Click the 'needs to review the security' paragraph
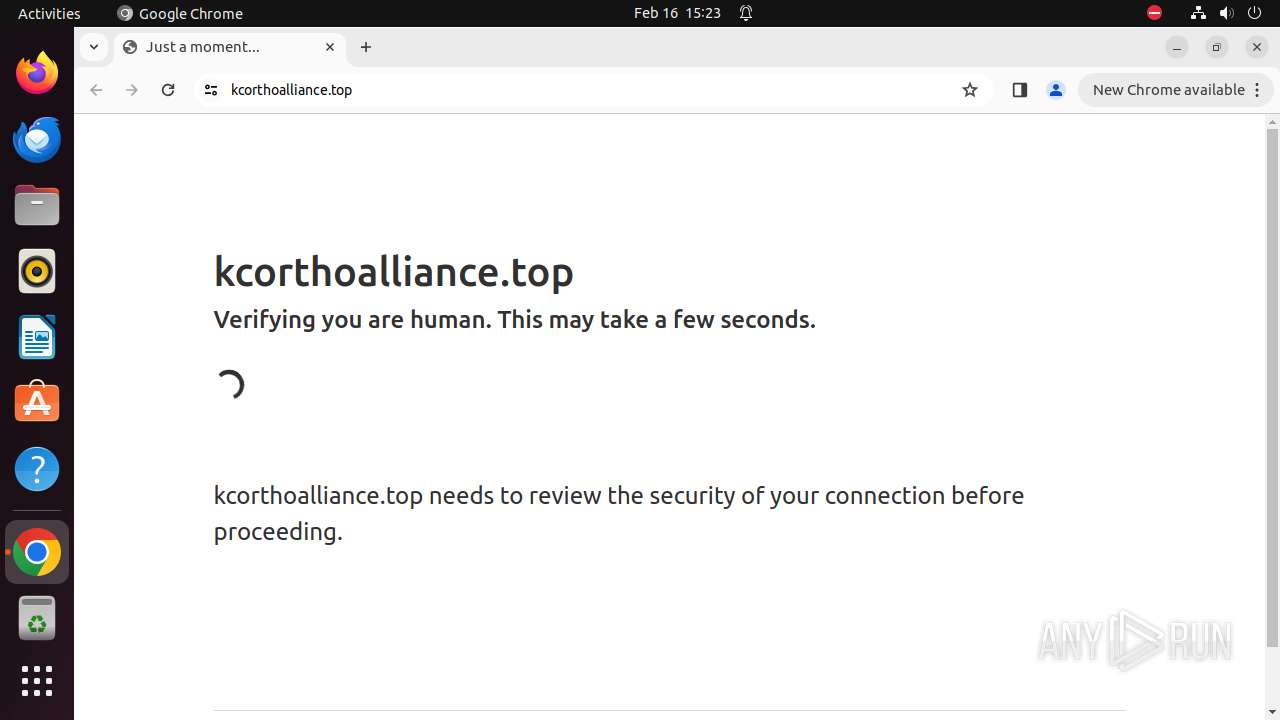The height and width of the screenshot is (720, 1280). coord(619,513)
